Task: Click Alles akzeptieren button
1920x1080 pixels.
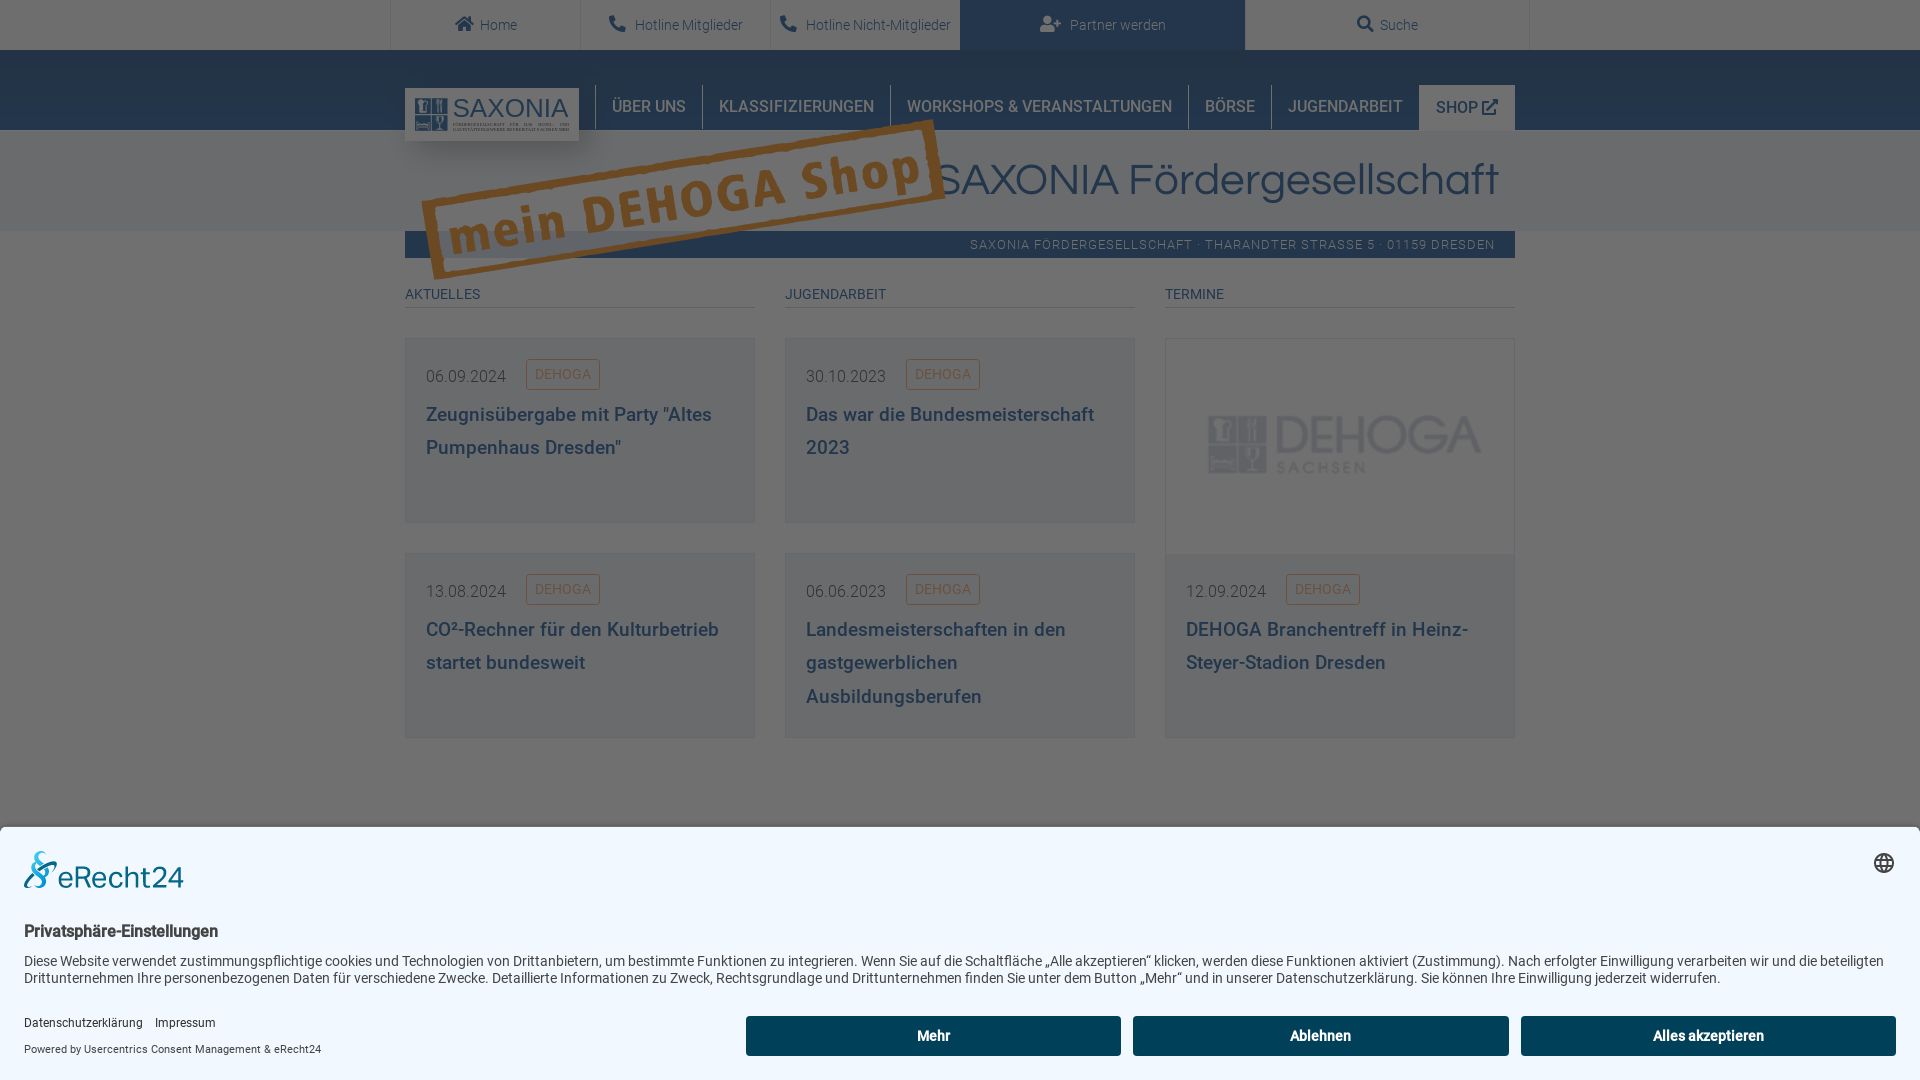Action: tap(1708, 1036)
